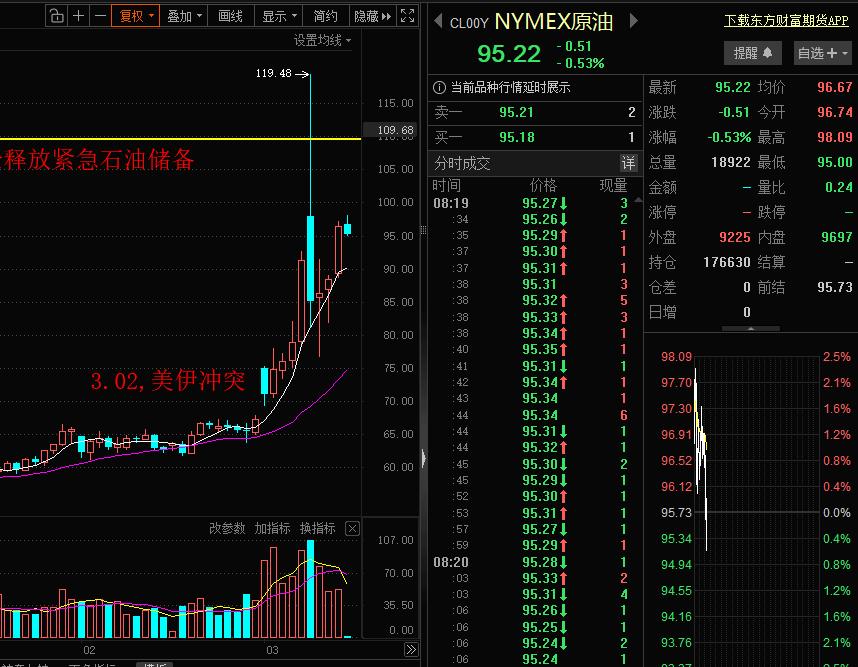This screenshot has width=858, height=667.
Task: Add to watchlist with 自选 + button
Action: pos(816,53)
